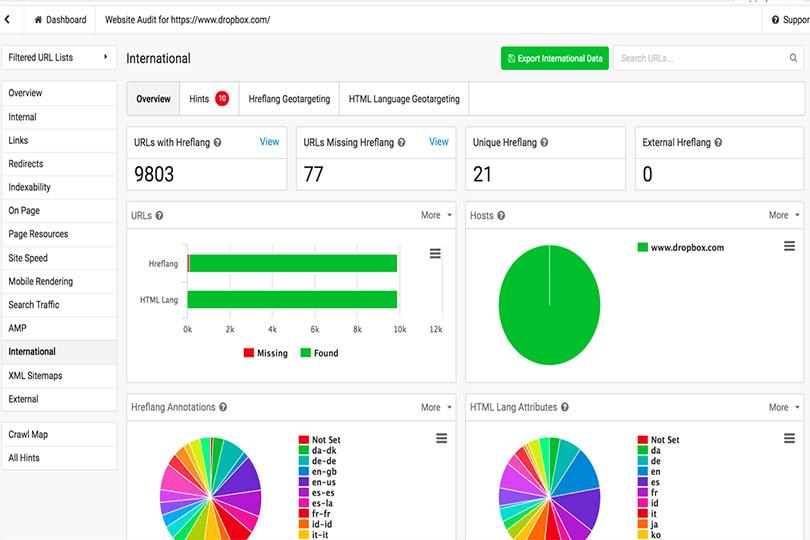Open the Internal sidebar item

coord(59,117)
